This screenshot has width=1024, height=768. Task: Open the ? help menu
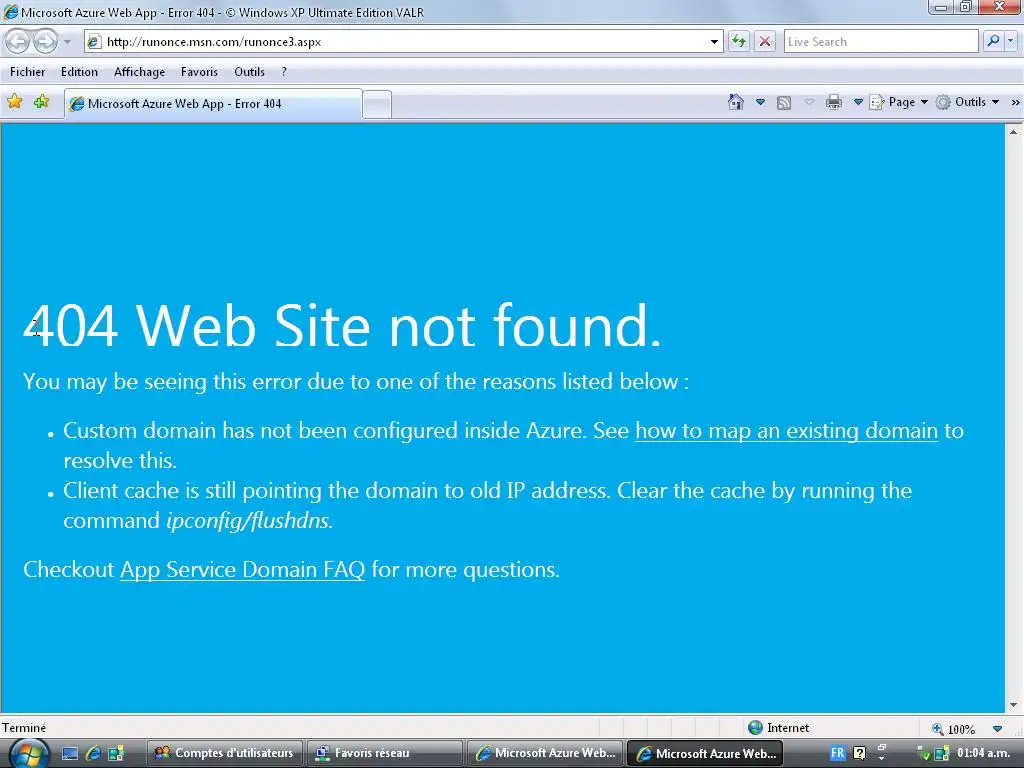[283, 72]
